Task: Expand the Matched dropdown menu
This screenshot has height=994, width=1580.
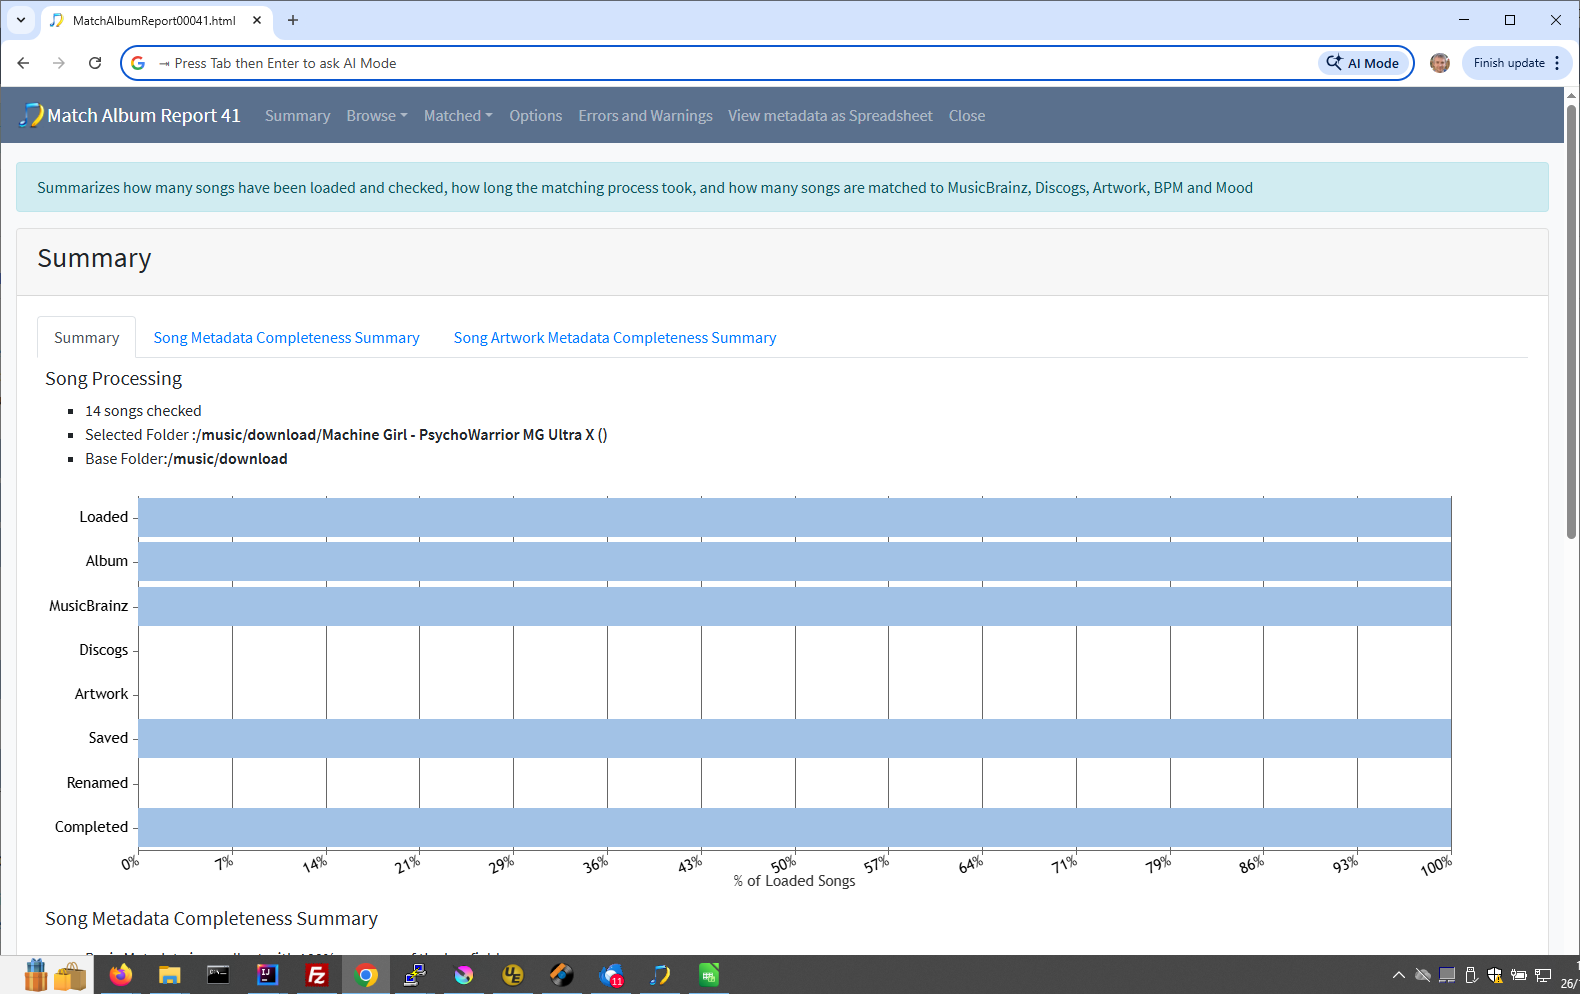Action: (457, 116)
